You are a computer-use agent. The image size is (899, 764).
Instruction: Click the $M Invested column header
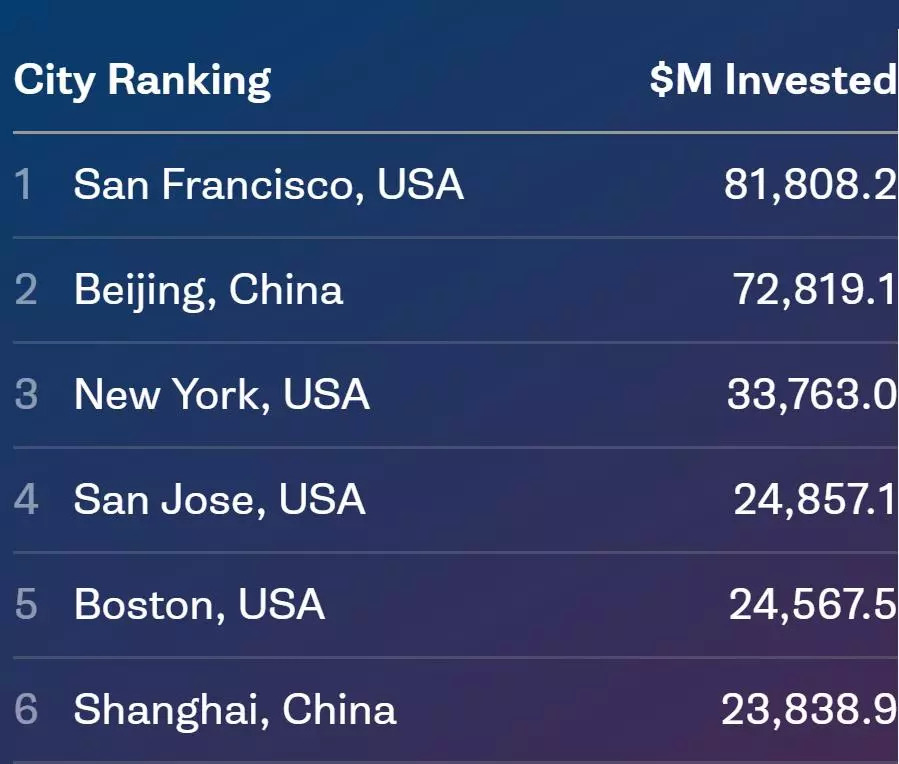[x=773, y=80]
